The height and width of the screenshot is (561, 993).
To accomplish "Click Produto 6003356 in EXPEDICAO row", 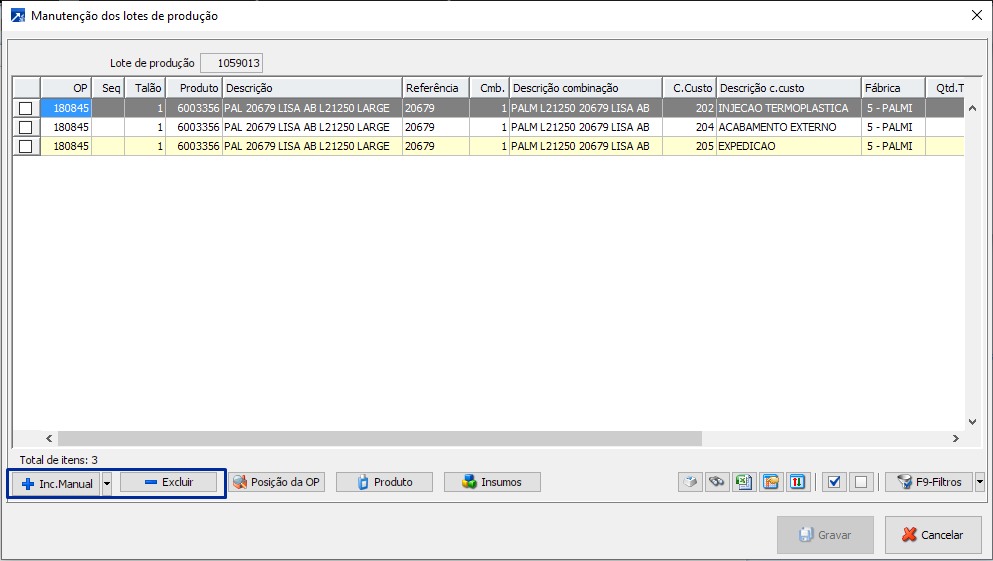I will [x=194, y=146].
